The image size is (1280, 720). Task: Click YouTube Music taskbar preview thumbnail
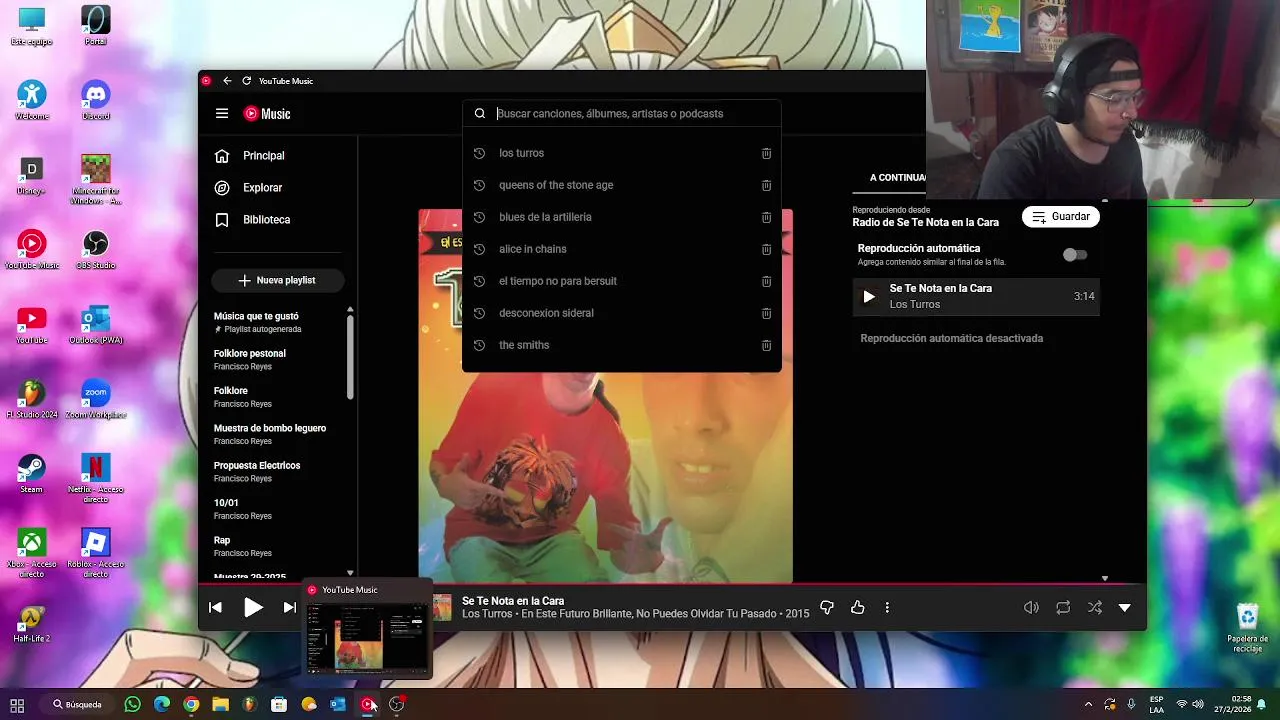(x=367, y=638)
